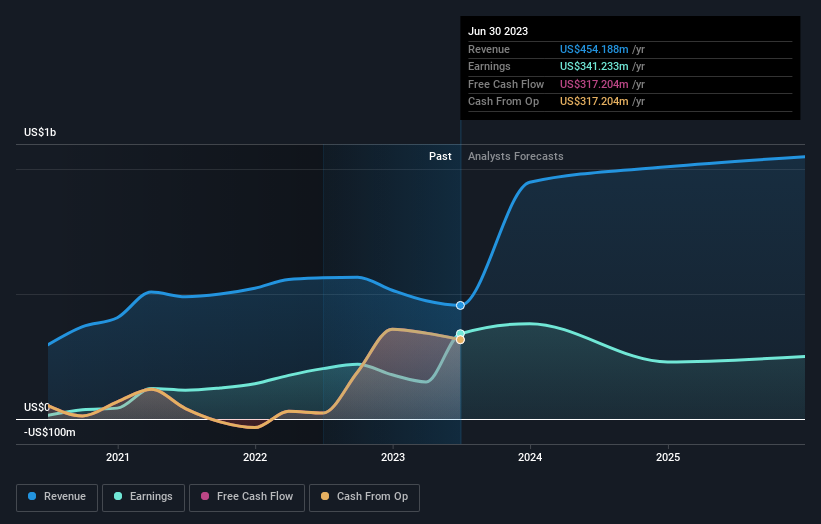Screen dimensions: 821x524
Task: Click the orange US$317.204m Cash From Op value
Action: [594, 102]
